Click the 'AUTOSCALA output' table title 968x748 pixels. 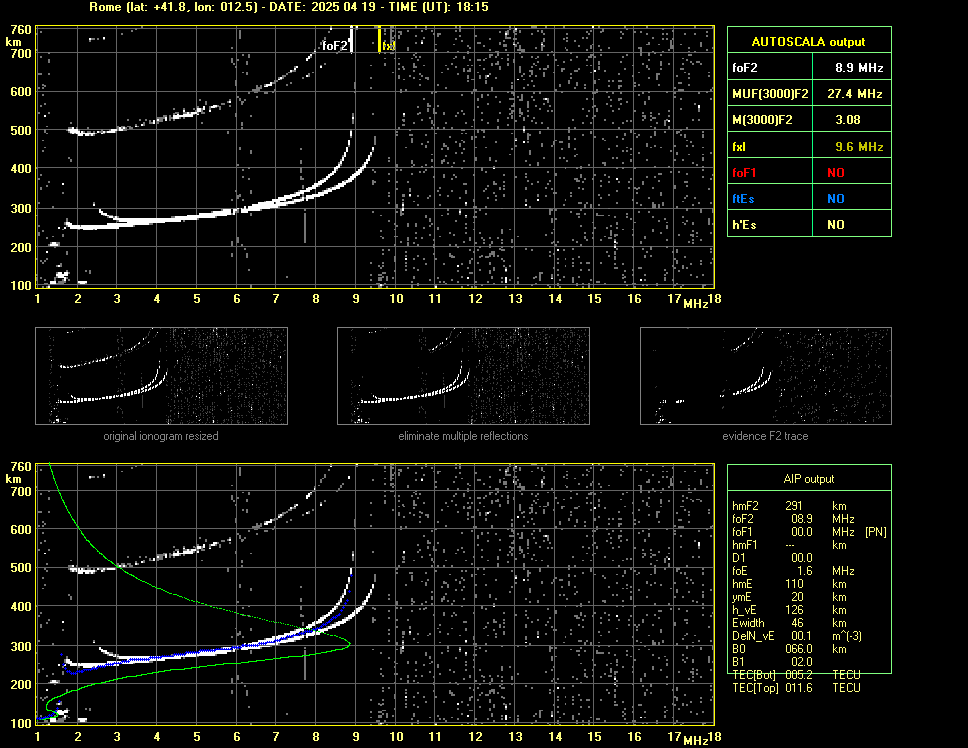pos(809,41)
